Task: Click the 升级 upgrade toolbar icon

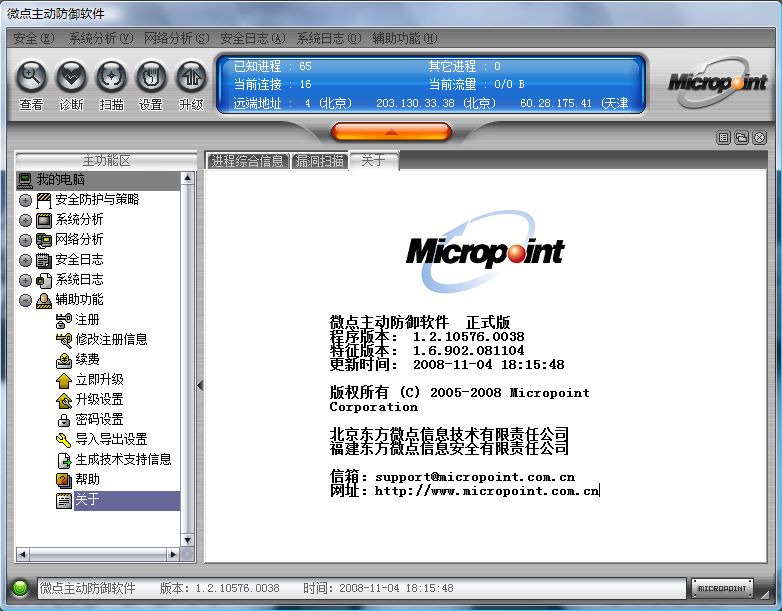Action: [x=191, y=76]
